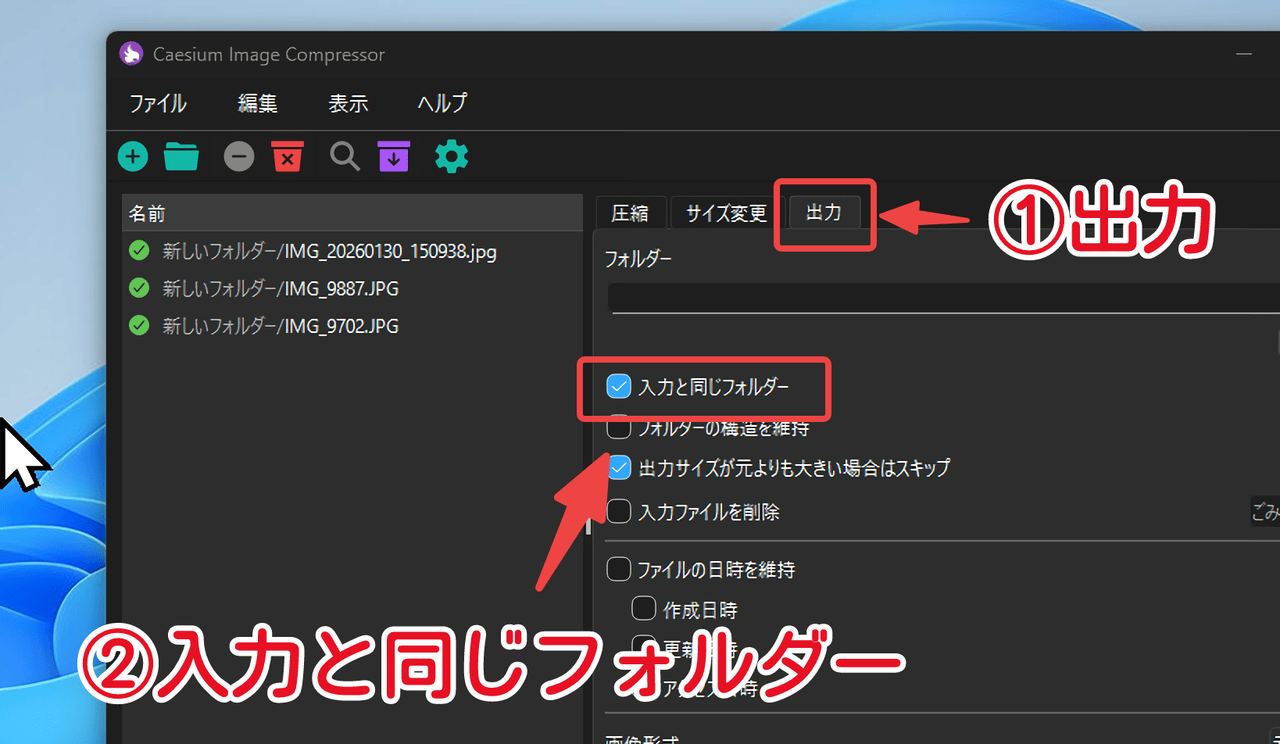The height and width of the screenshot is (744, 1280).
Task: Enable ファイルの日時を維持 checkbox
Action: 619,570
